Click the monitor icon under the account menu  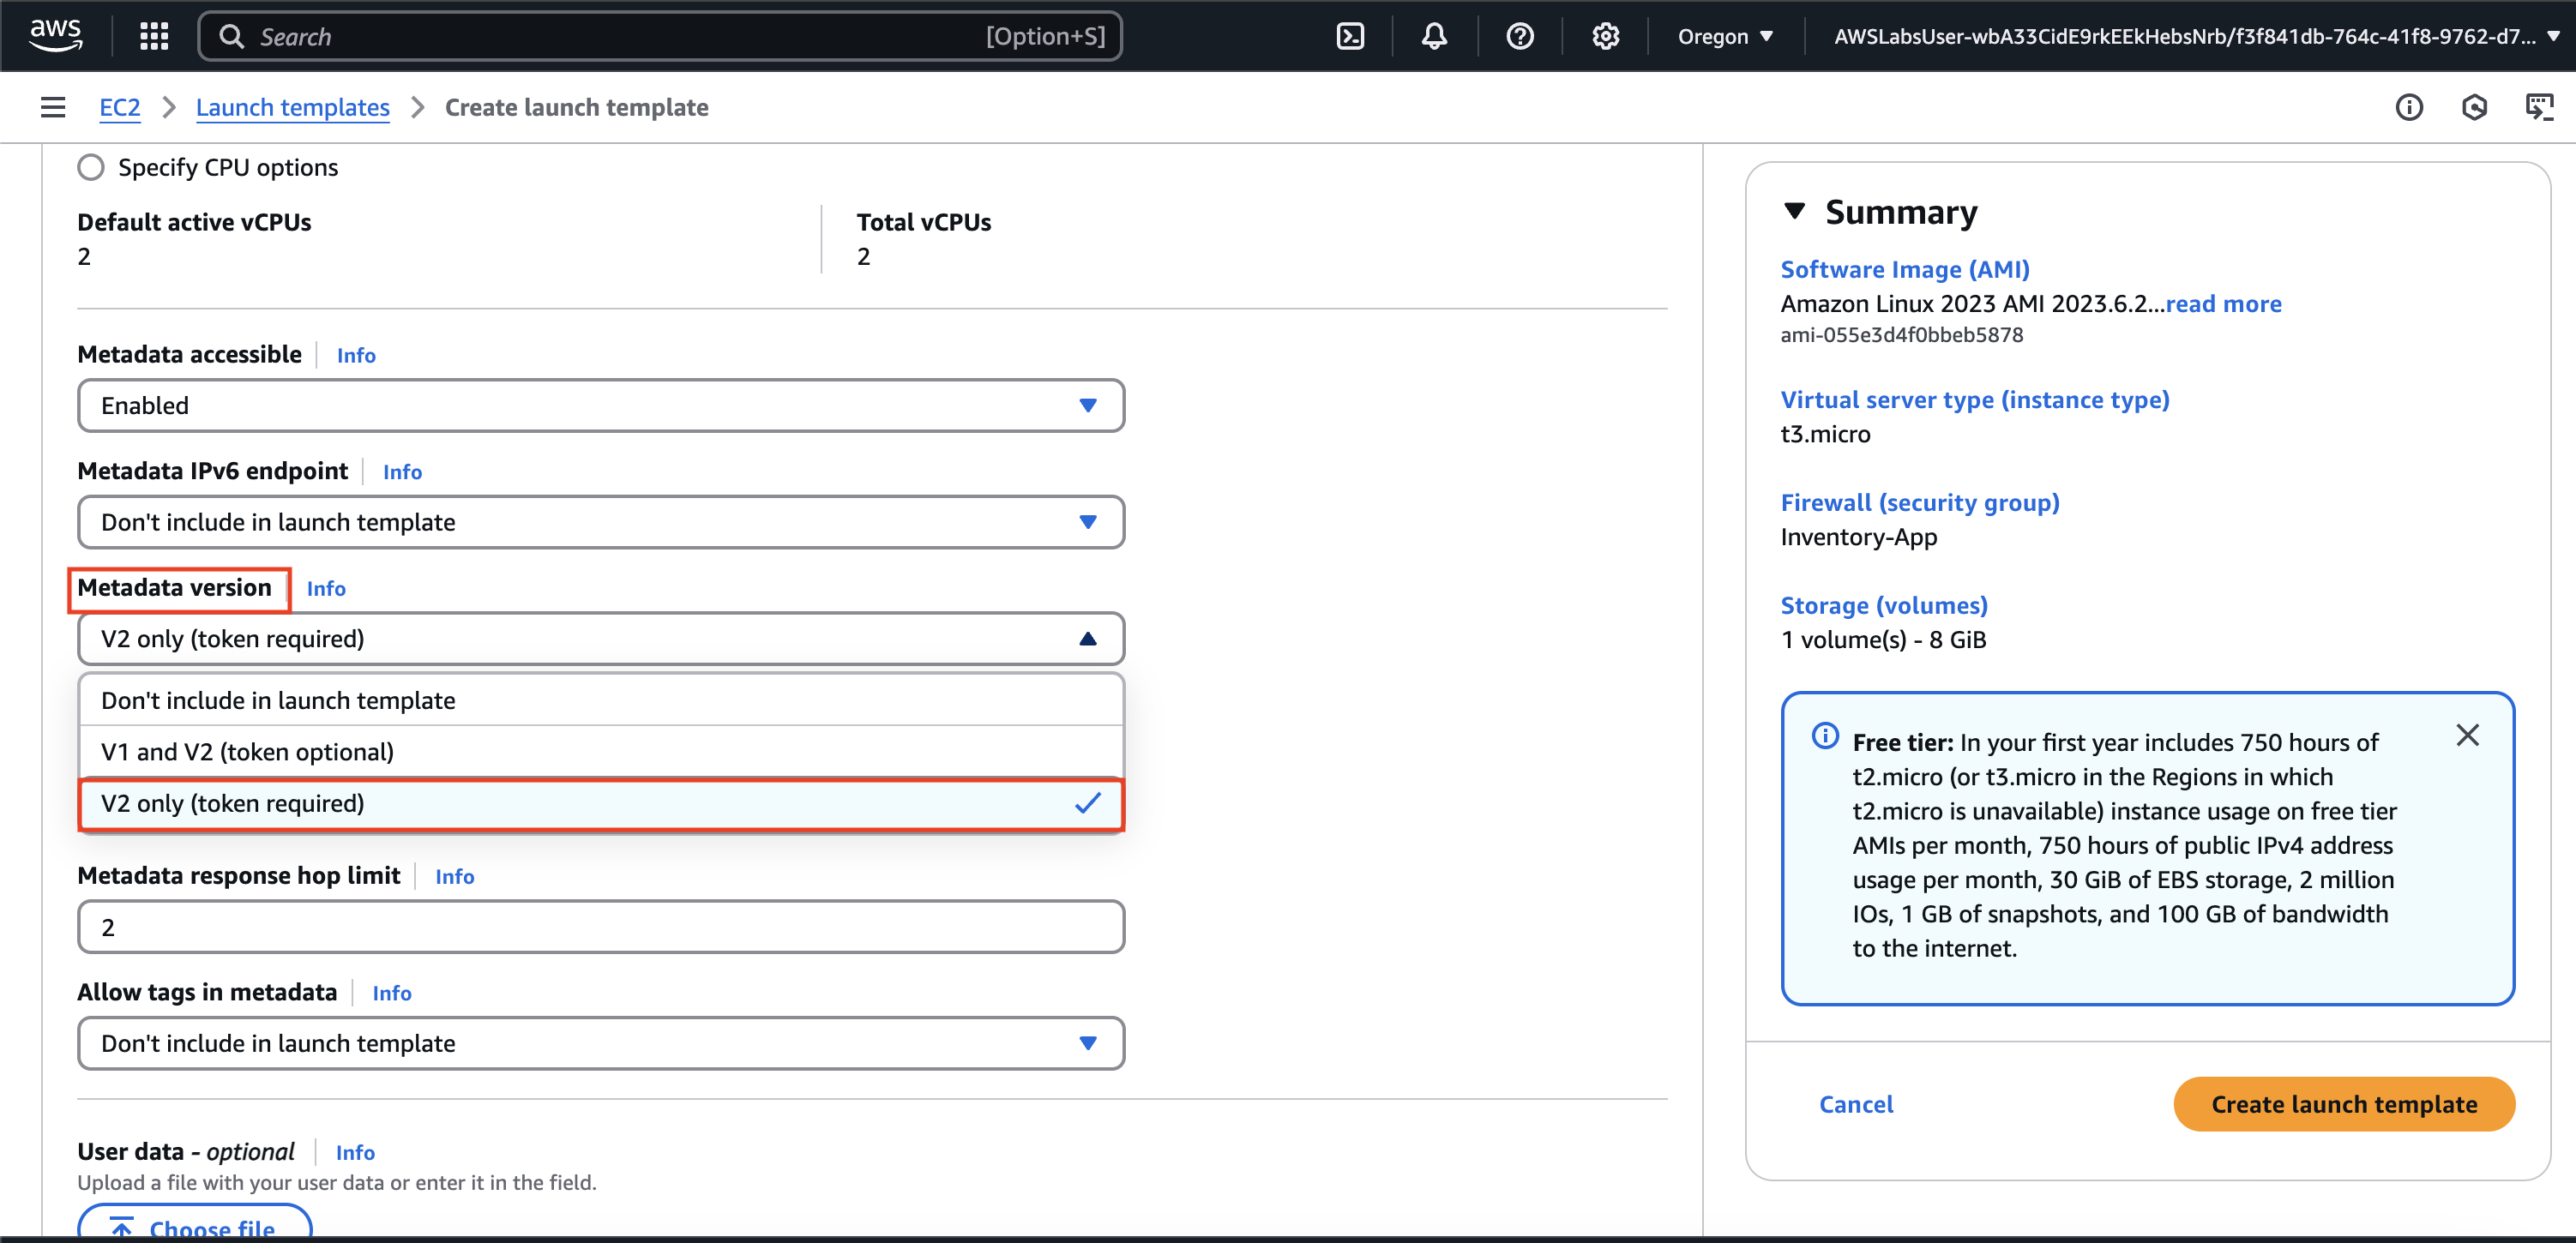(2539, 107)
